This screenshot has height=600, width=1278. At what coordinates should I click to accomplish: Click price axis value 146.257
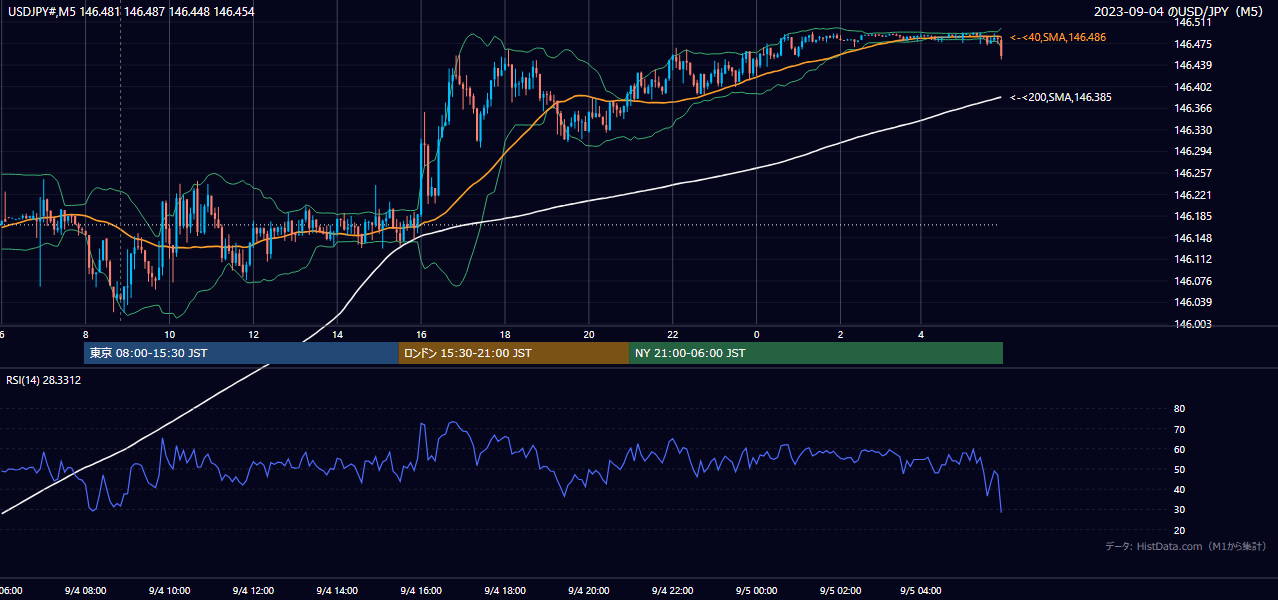point(1192,173)
